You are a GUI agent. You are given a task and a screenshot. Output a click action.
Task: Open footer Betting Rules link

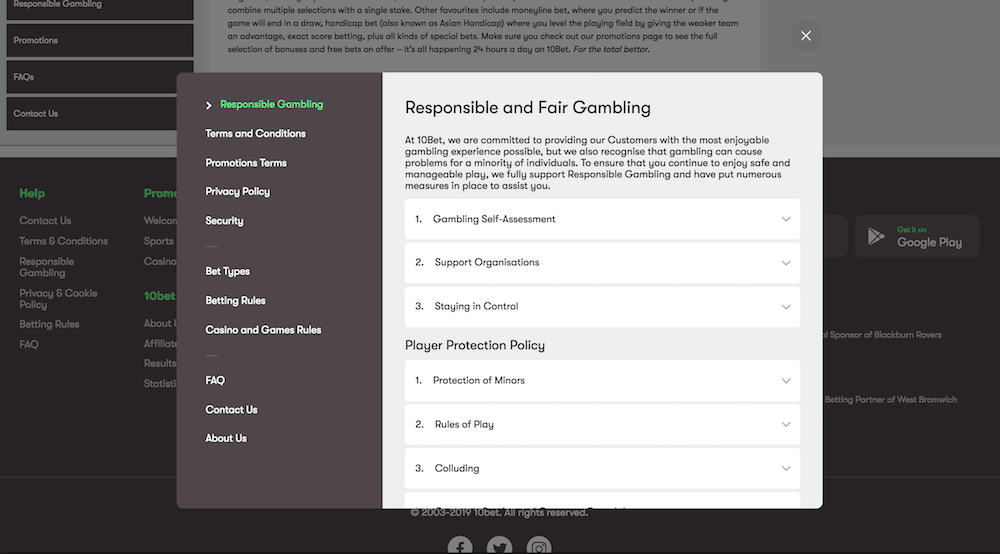49,324
